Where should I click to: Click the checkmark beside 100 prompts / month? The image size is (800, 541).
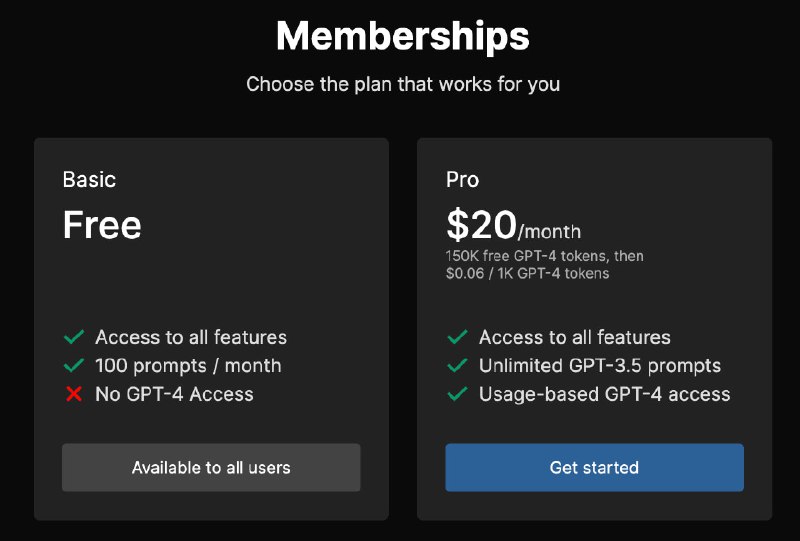pyautogui.click(x=73, y=366)
